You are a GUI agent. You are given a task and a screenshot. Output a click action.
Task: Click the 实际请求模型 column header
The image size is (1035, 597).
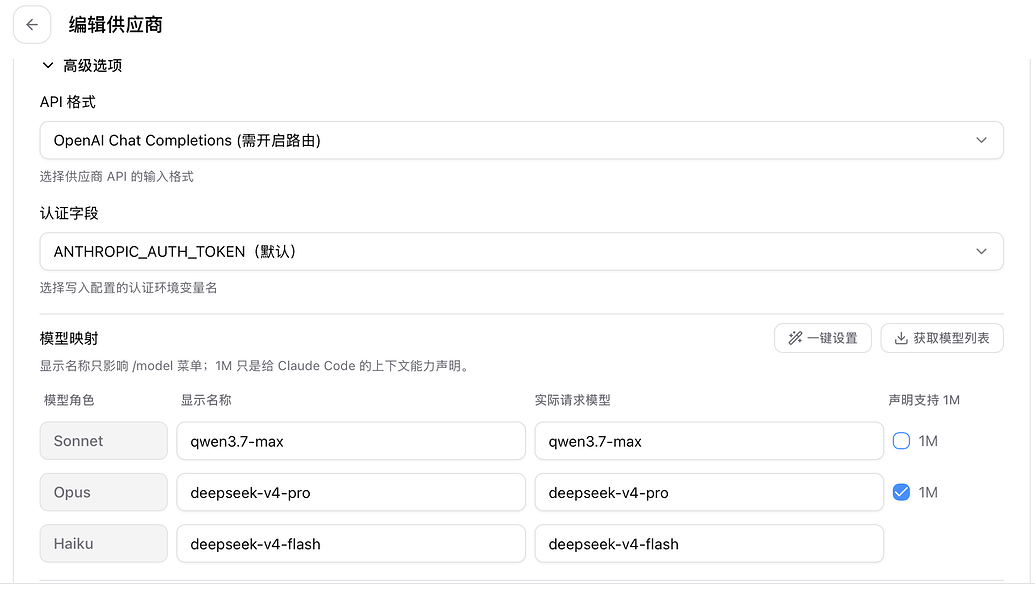tap(572, 400)
